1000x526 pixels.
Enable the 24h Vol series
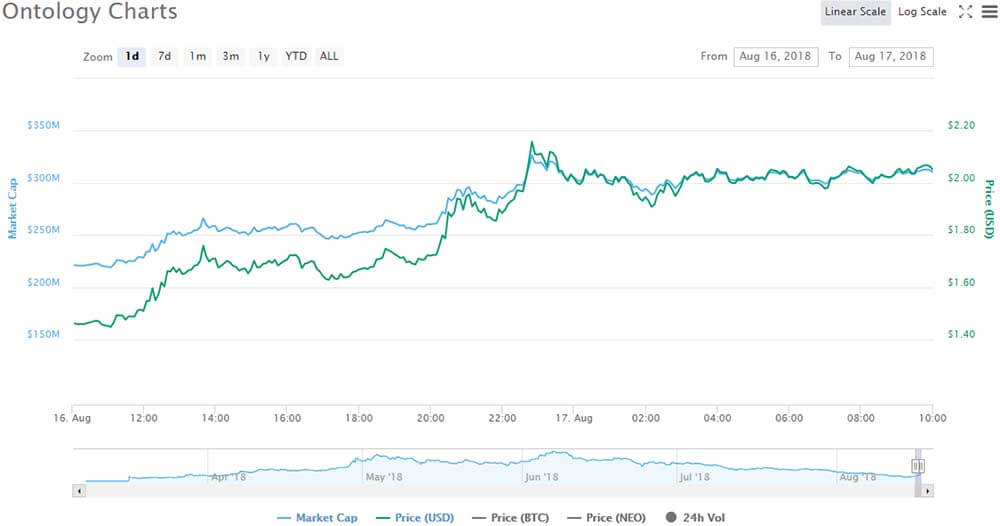tap(695, 518)
